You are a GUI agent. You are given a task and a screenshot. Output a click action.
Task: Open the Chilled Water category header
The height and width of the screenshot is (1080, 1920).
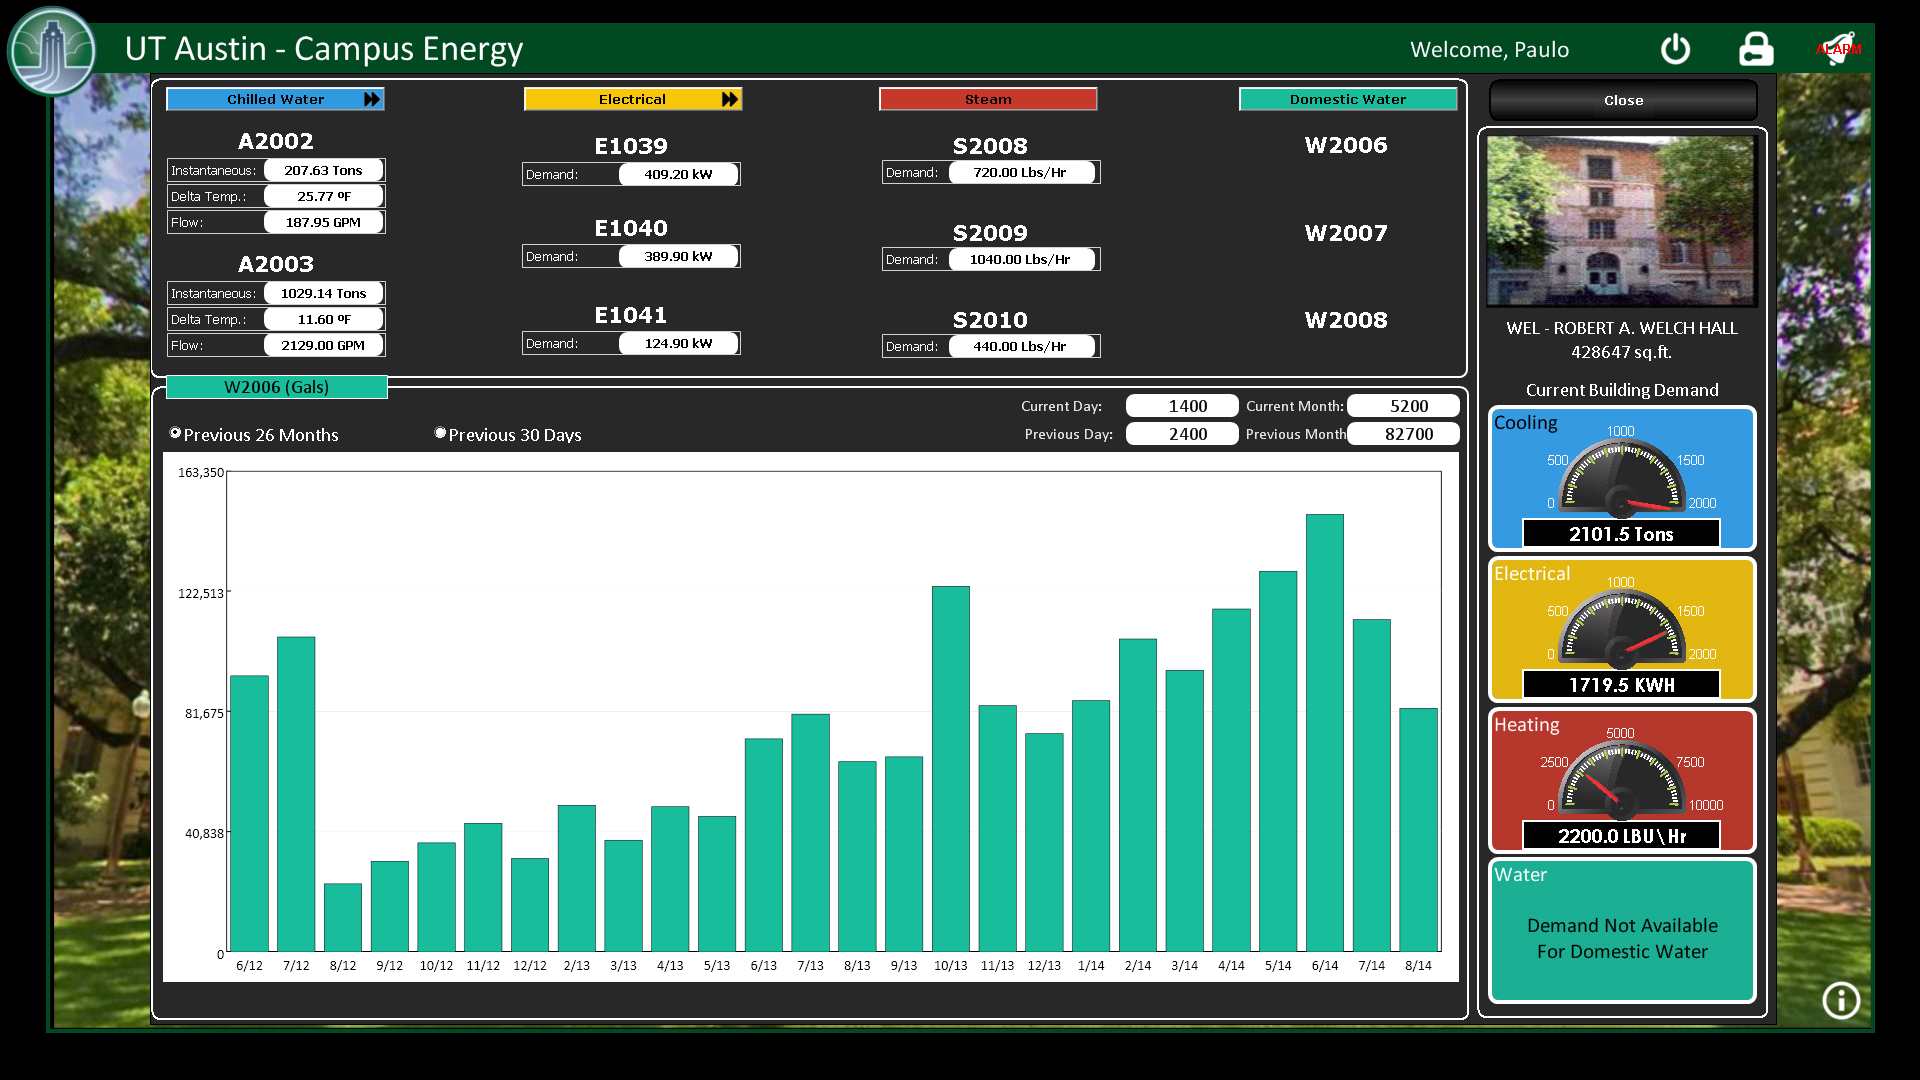click(x=275, y=99)
